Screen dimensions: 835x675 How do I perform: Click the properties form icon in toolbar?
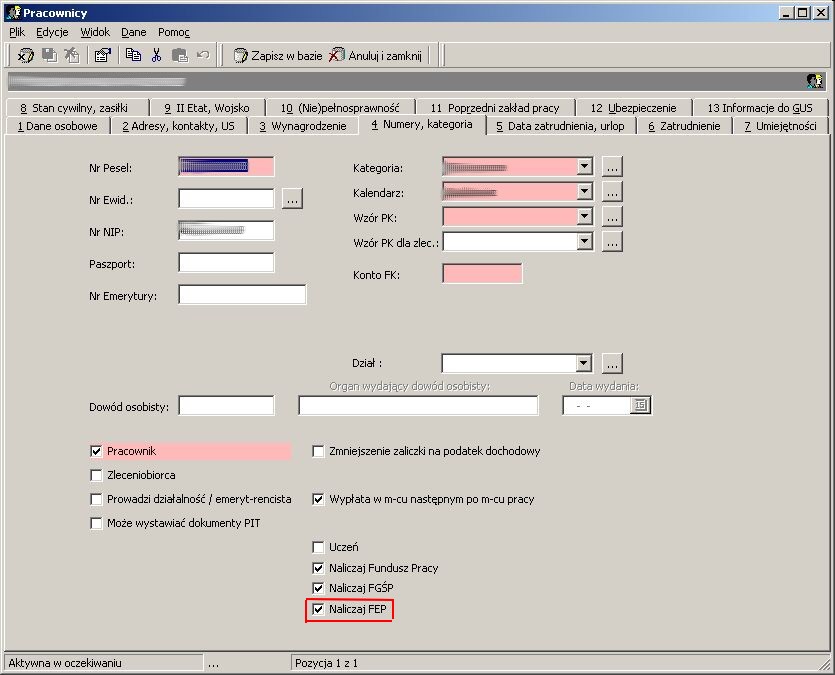[102, 55]
